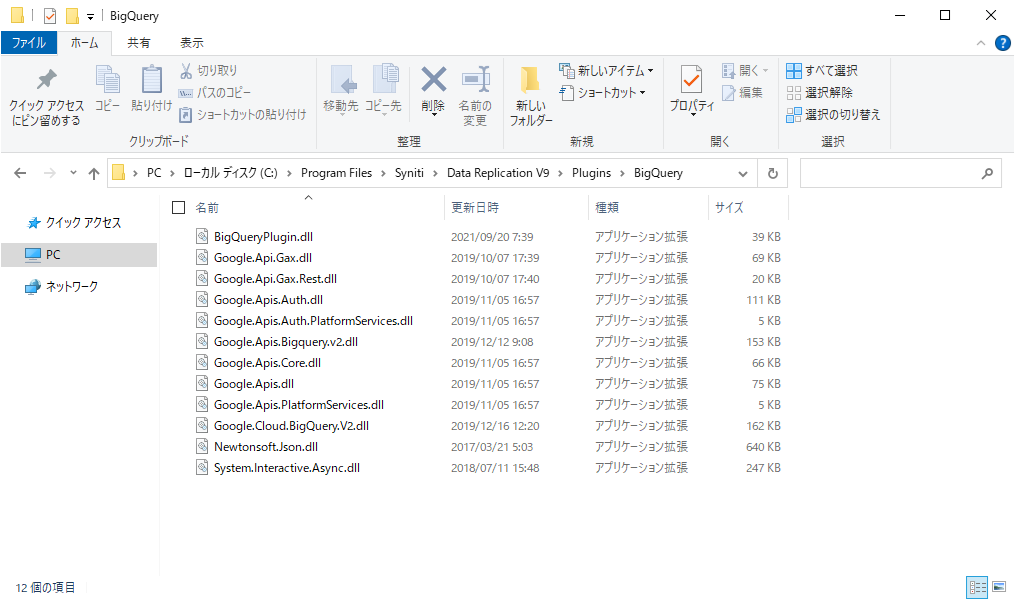Expand the address bar history dropdown
The image size is (1015, 600).
pos(742,173)
